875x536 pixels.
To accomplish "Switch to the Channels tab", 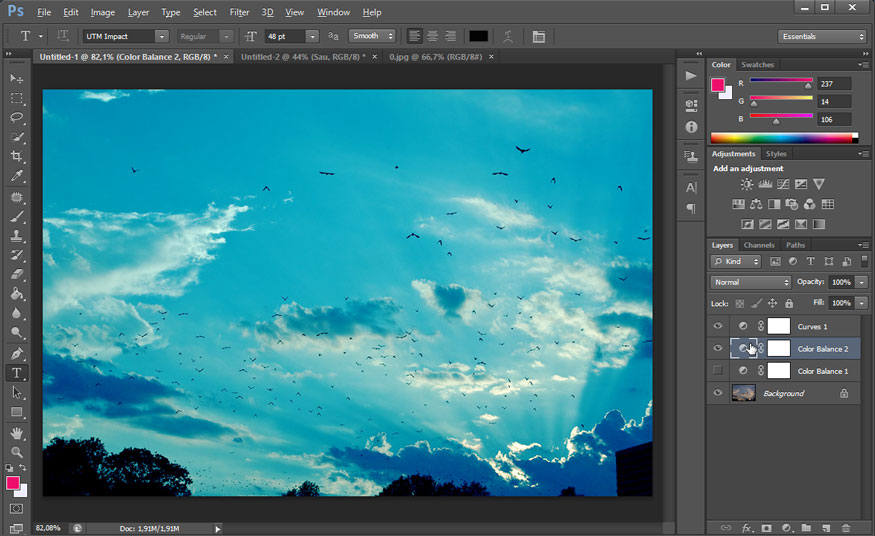I will 759,245.
